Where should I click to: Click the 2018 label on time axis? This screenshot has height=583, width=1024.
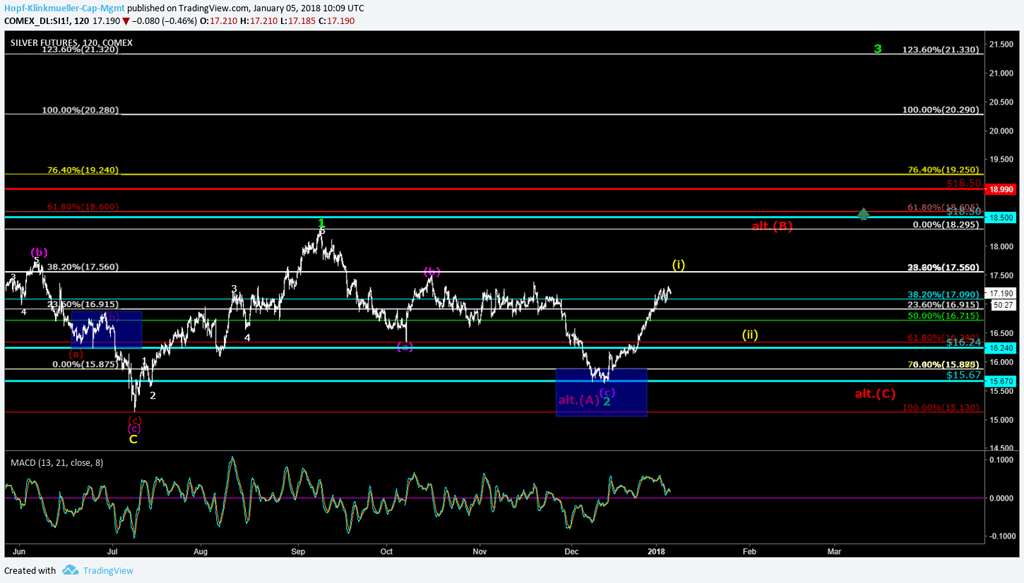pos(656,550)
